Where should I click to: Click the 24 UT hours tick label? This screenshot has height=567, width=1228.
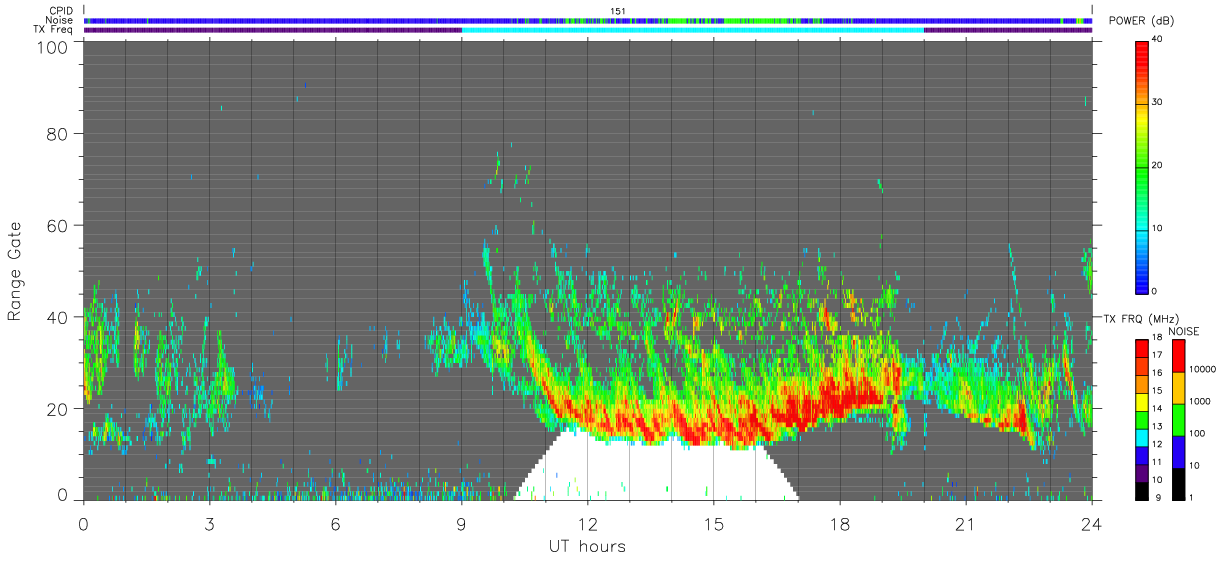(x=1092, y=525)
